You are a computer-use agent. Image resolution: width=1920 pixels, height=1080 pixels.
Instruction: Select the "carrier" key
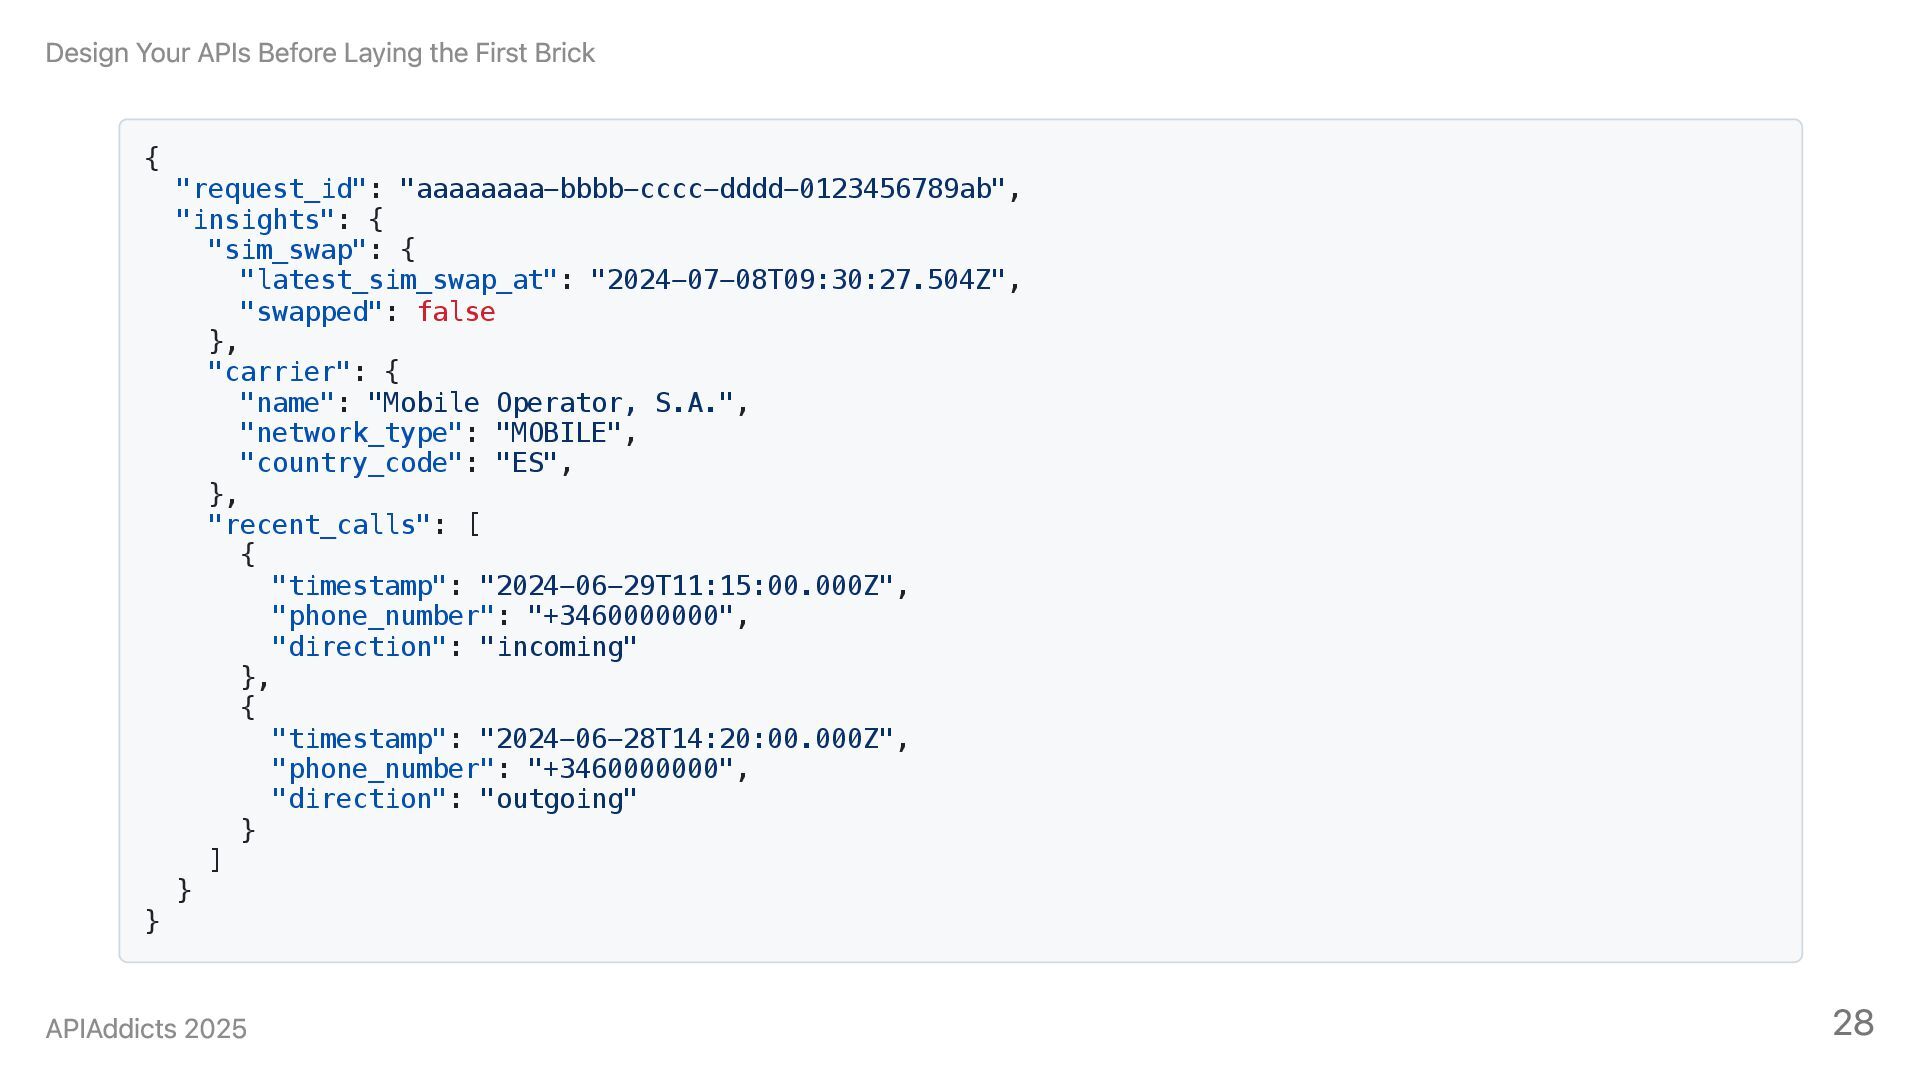pyautogui.click(x=280, y=372)
